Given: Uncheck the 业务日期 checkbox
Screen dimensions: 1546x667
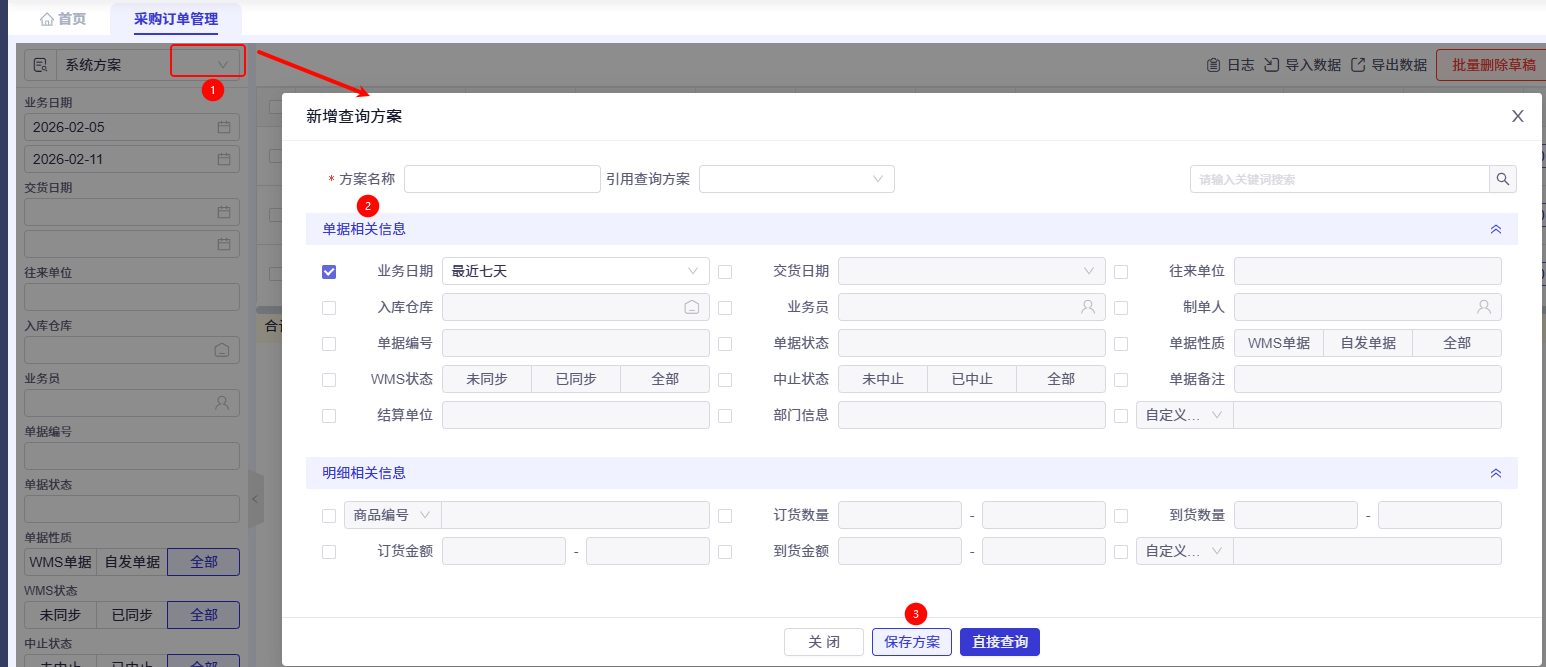Looking at the screenshot, I should pos(329,272).
